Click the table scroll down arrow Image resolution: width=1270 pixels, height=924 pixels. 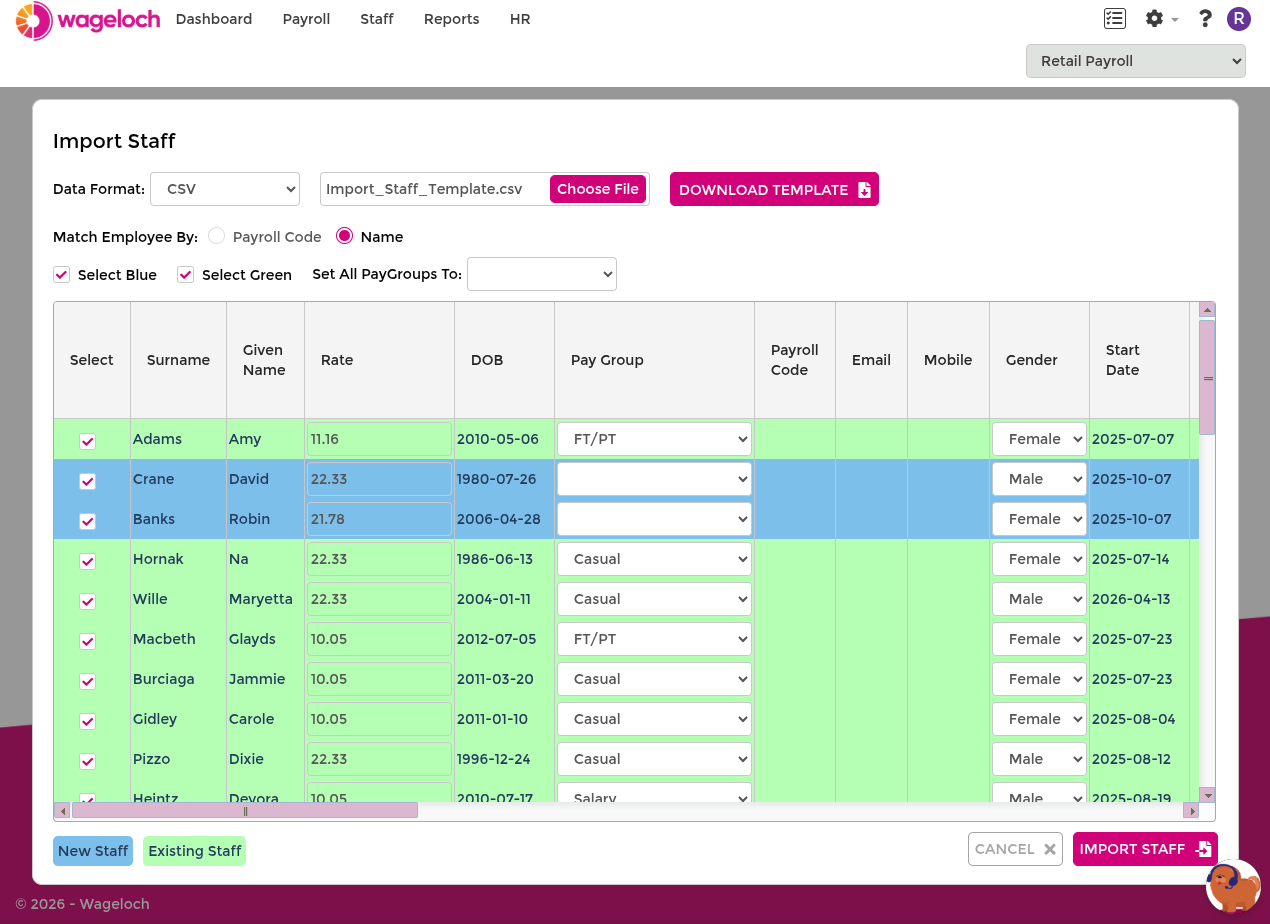click(x=1207, y=795)
